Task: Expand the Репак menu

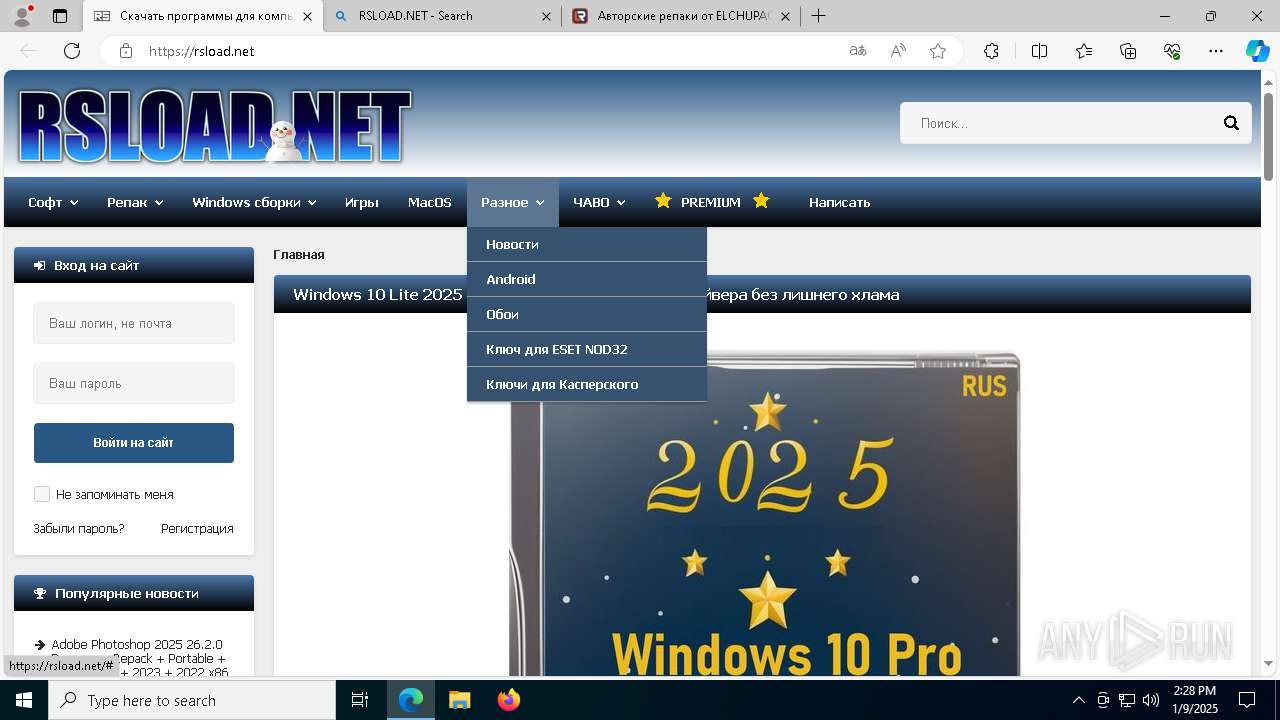Action: pos(135,202)
